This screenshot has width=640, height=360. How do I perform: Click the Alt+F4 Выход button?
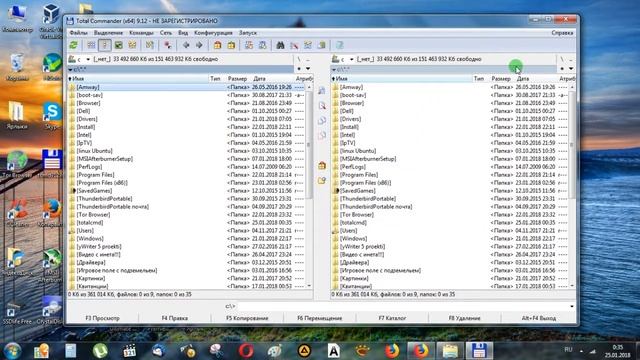tap(538, 318)
